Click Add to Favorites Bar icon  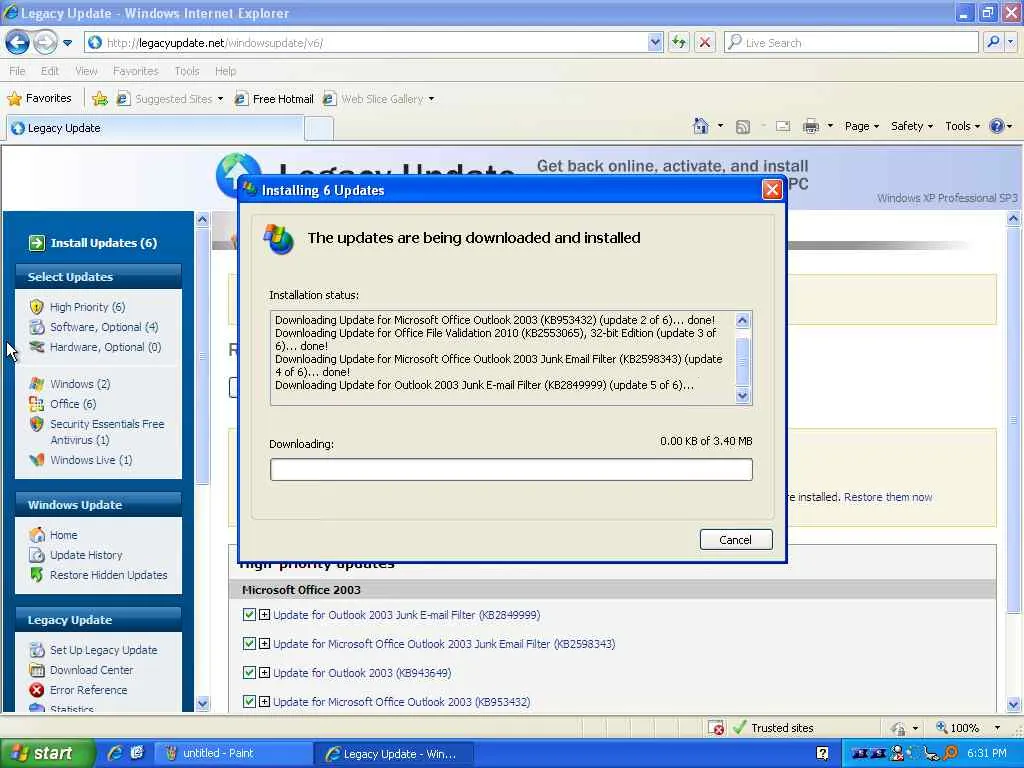tap(100, 99)
